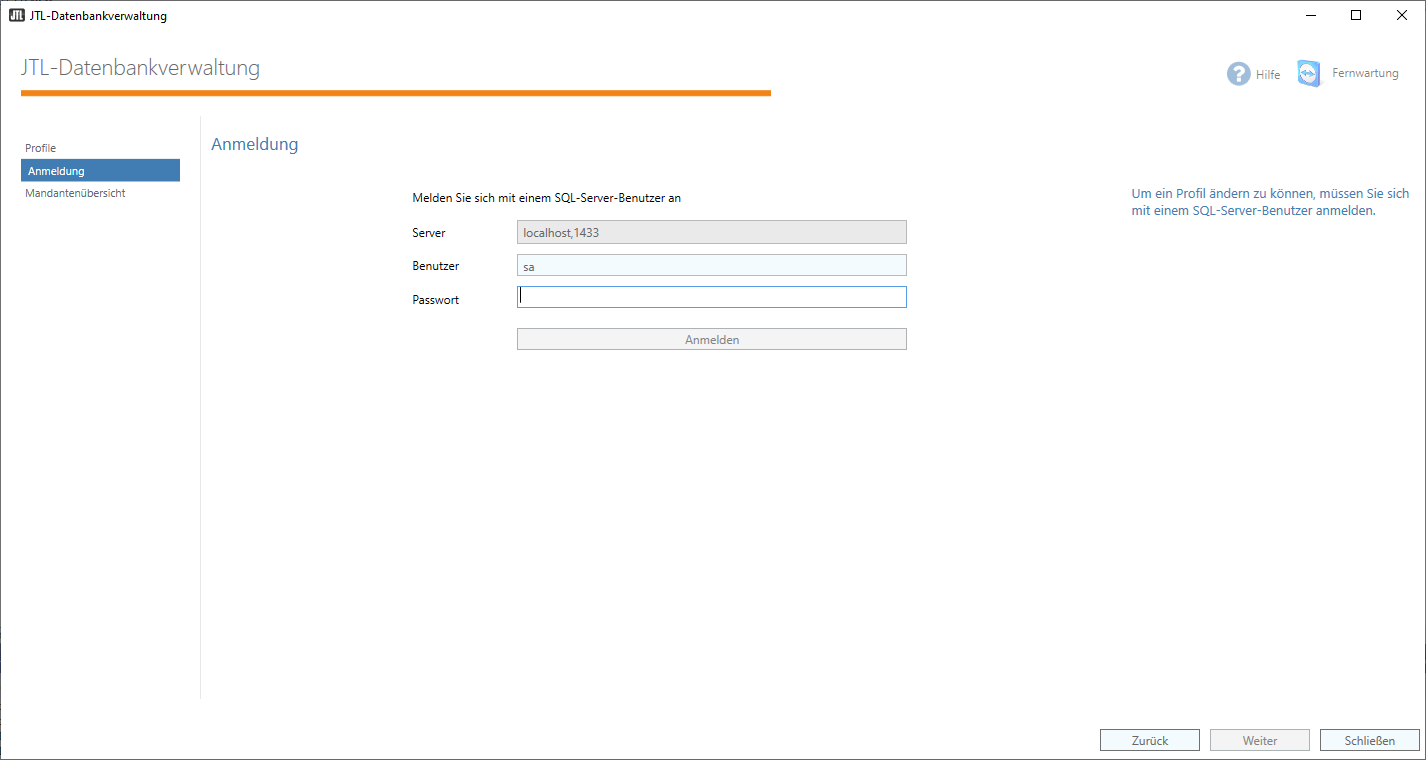The image size is (1426, 760).
Task: Launch the Fernwartung TeamViewer icon
Action: (x=1309, y=74)
